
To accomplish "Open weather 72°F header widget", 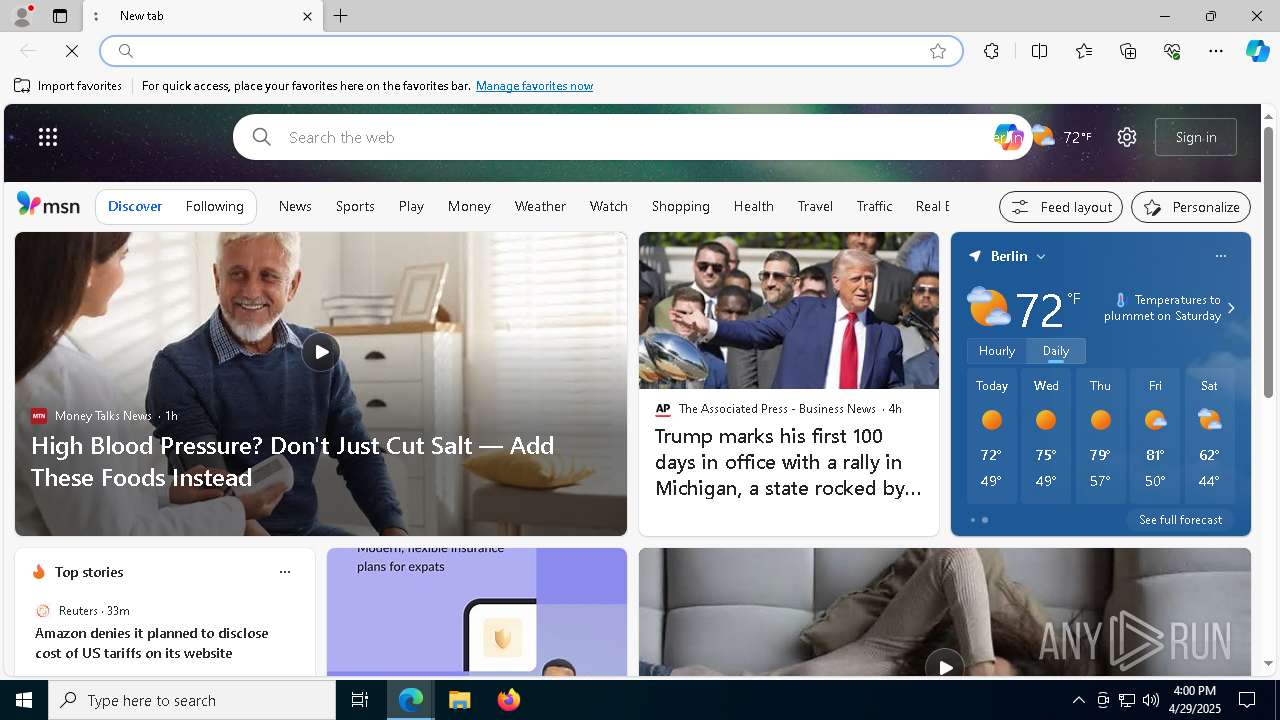I will [x=1063, y=137].
